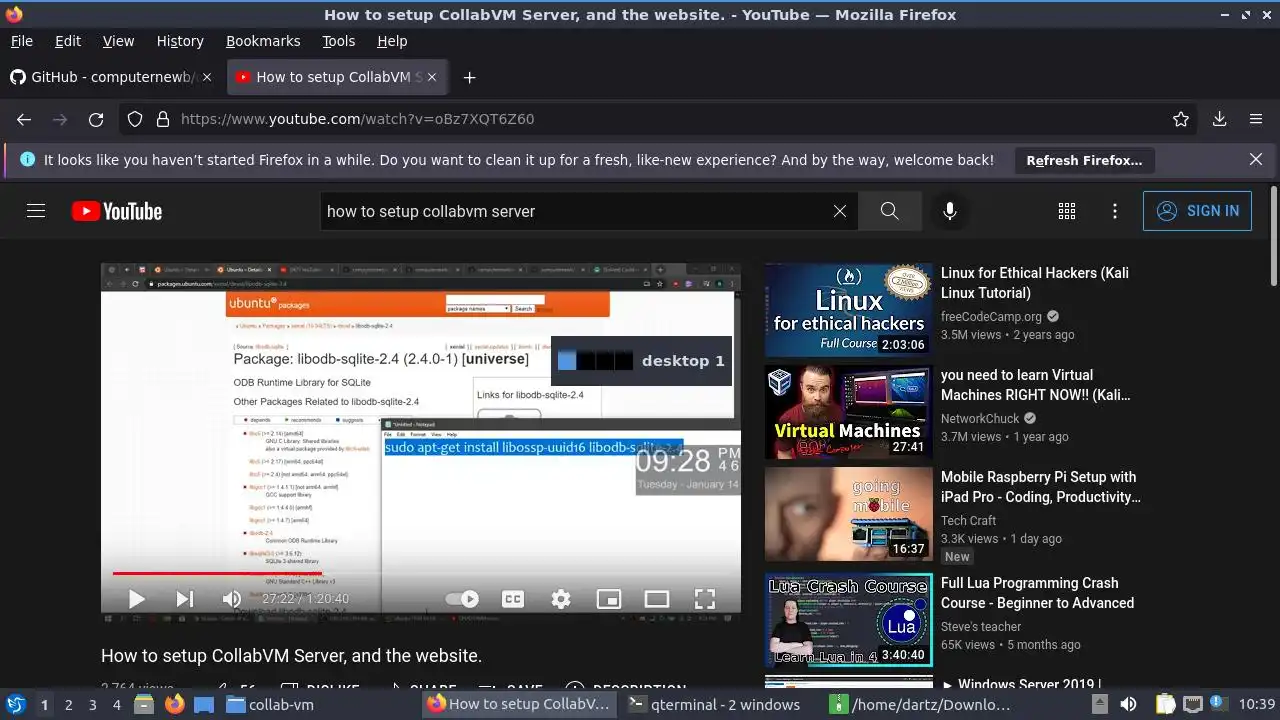Start voice search with microphone
Viewport: 1280px width, 720px height.
pos(950,211)
